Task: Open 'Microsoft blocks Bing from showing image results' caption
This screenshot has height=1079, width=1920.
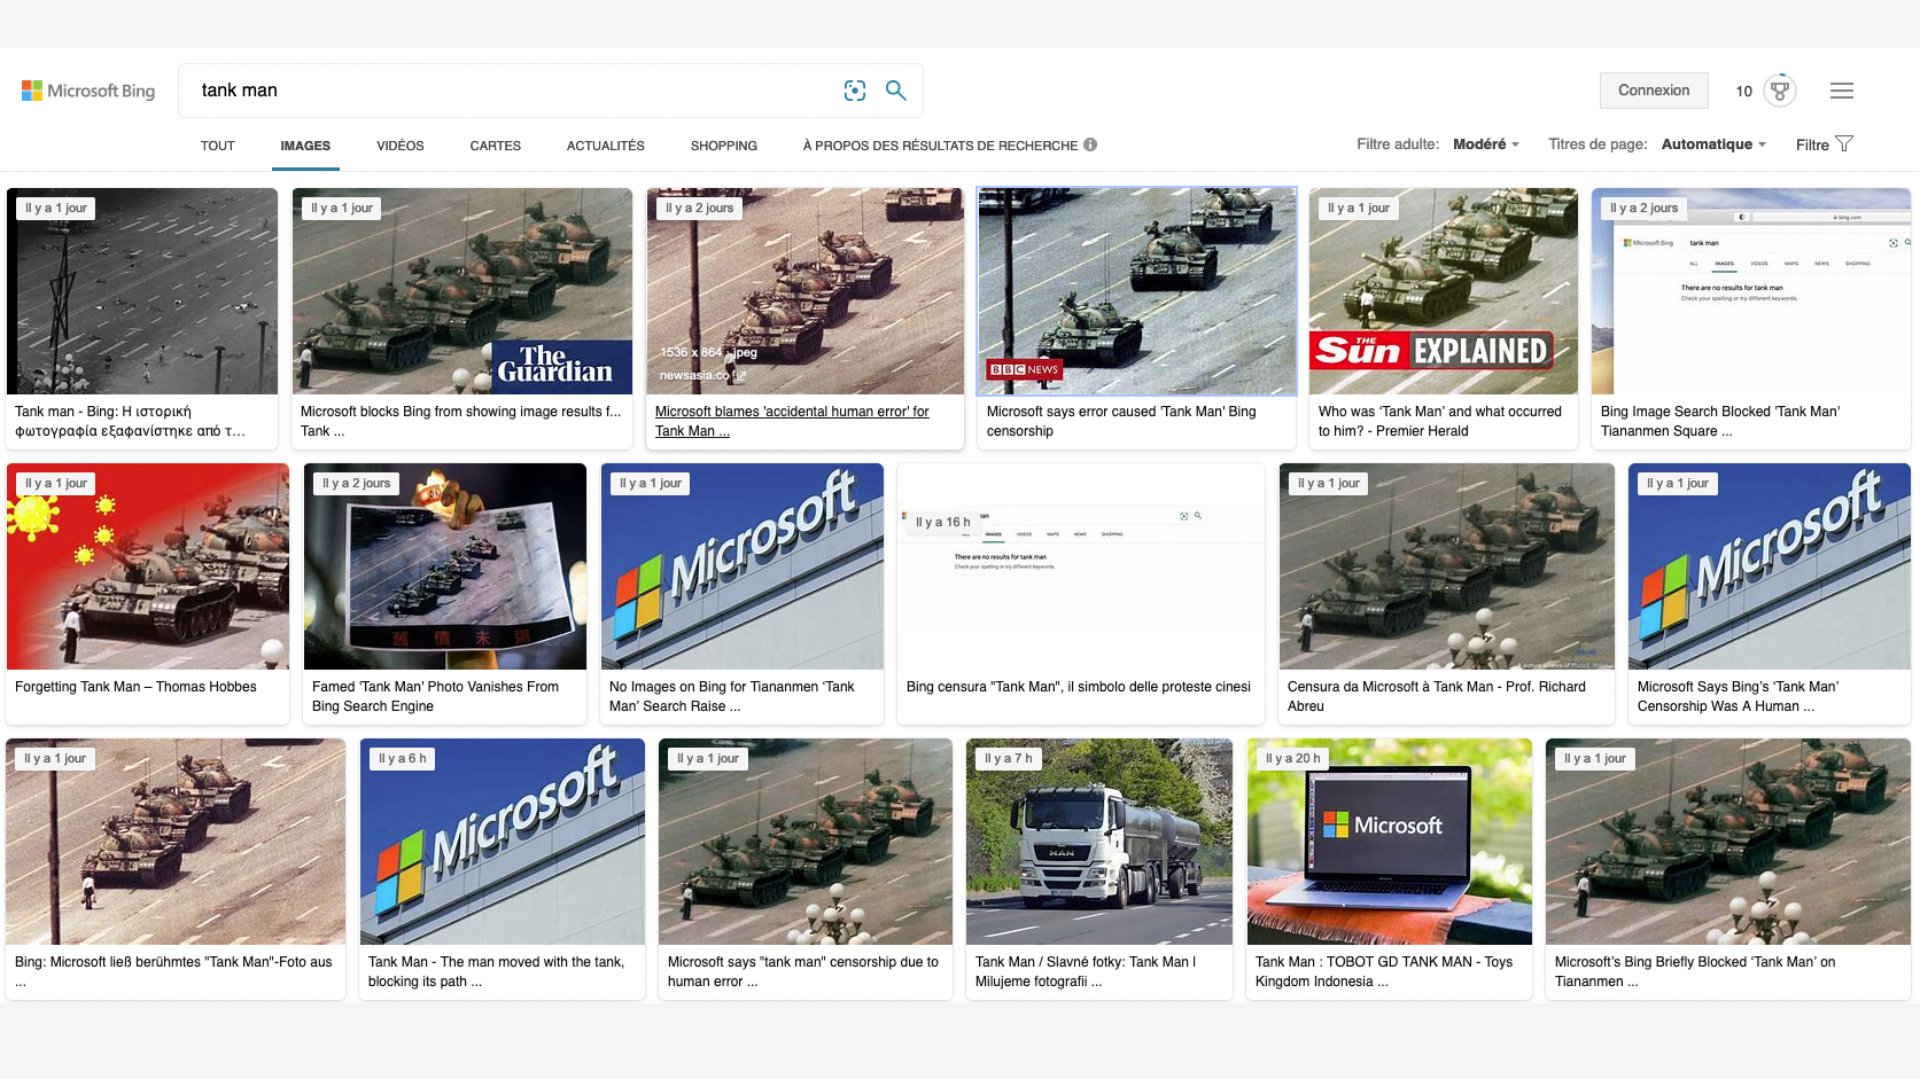Action: point(460,421)
